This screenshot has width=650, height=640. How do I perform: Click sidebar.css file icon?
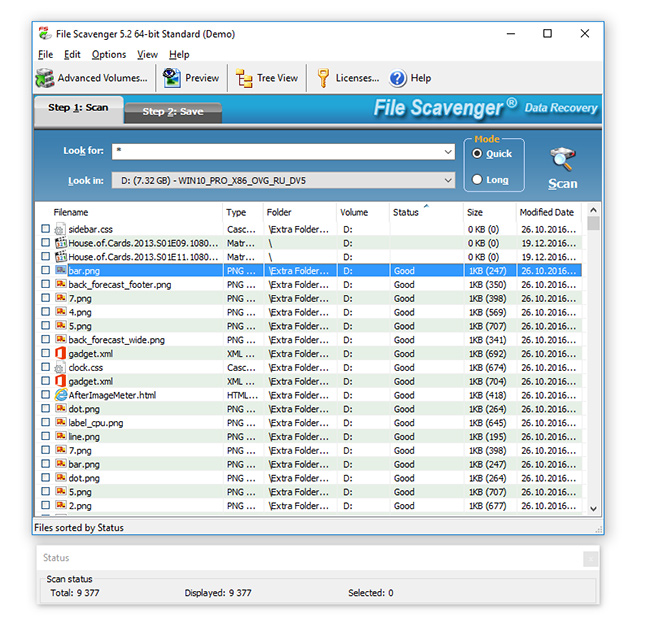pyautogui.click(x=61, y=229)
